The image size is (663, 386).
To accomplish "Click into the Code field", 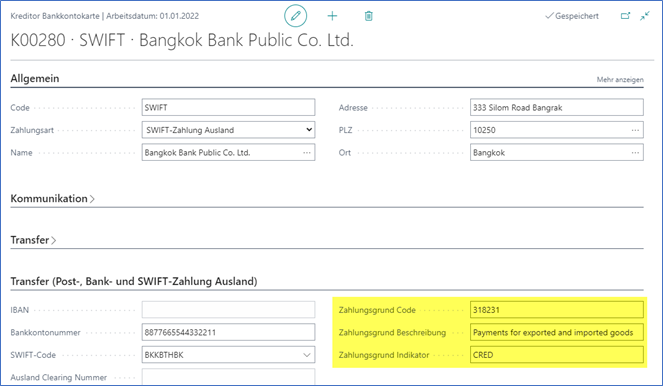I will [x=228, y=107].
